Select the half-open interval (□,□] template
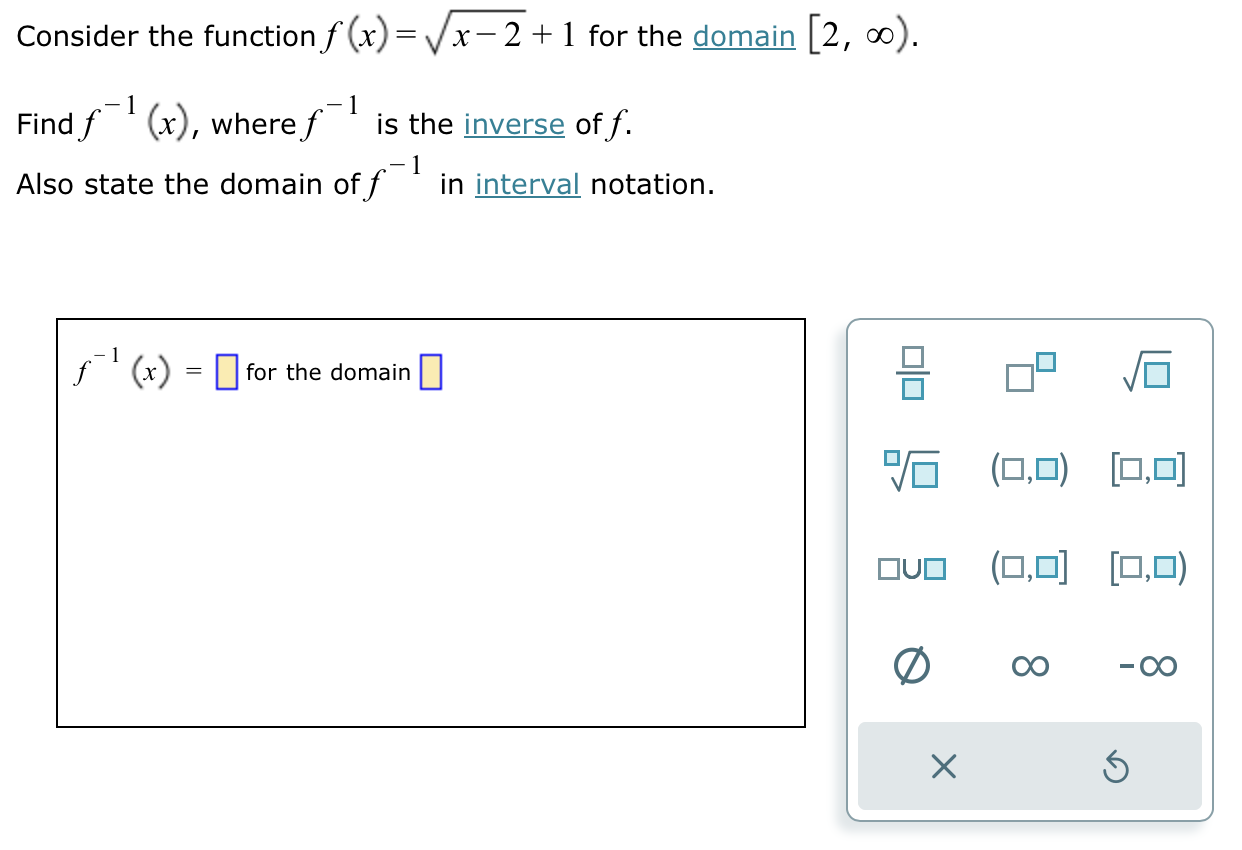This screenshot has height=850, width=1242. [x=1030, y=568]
